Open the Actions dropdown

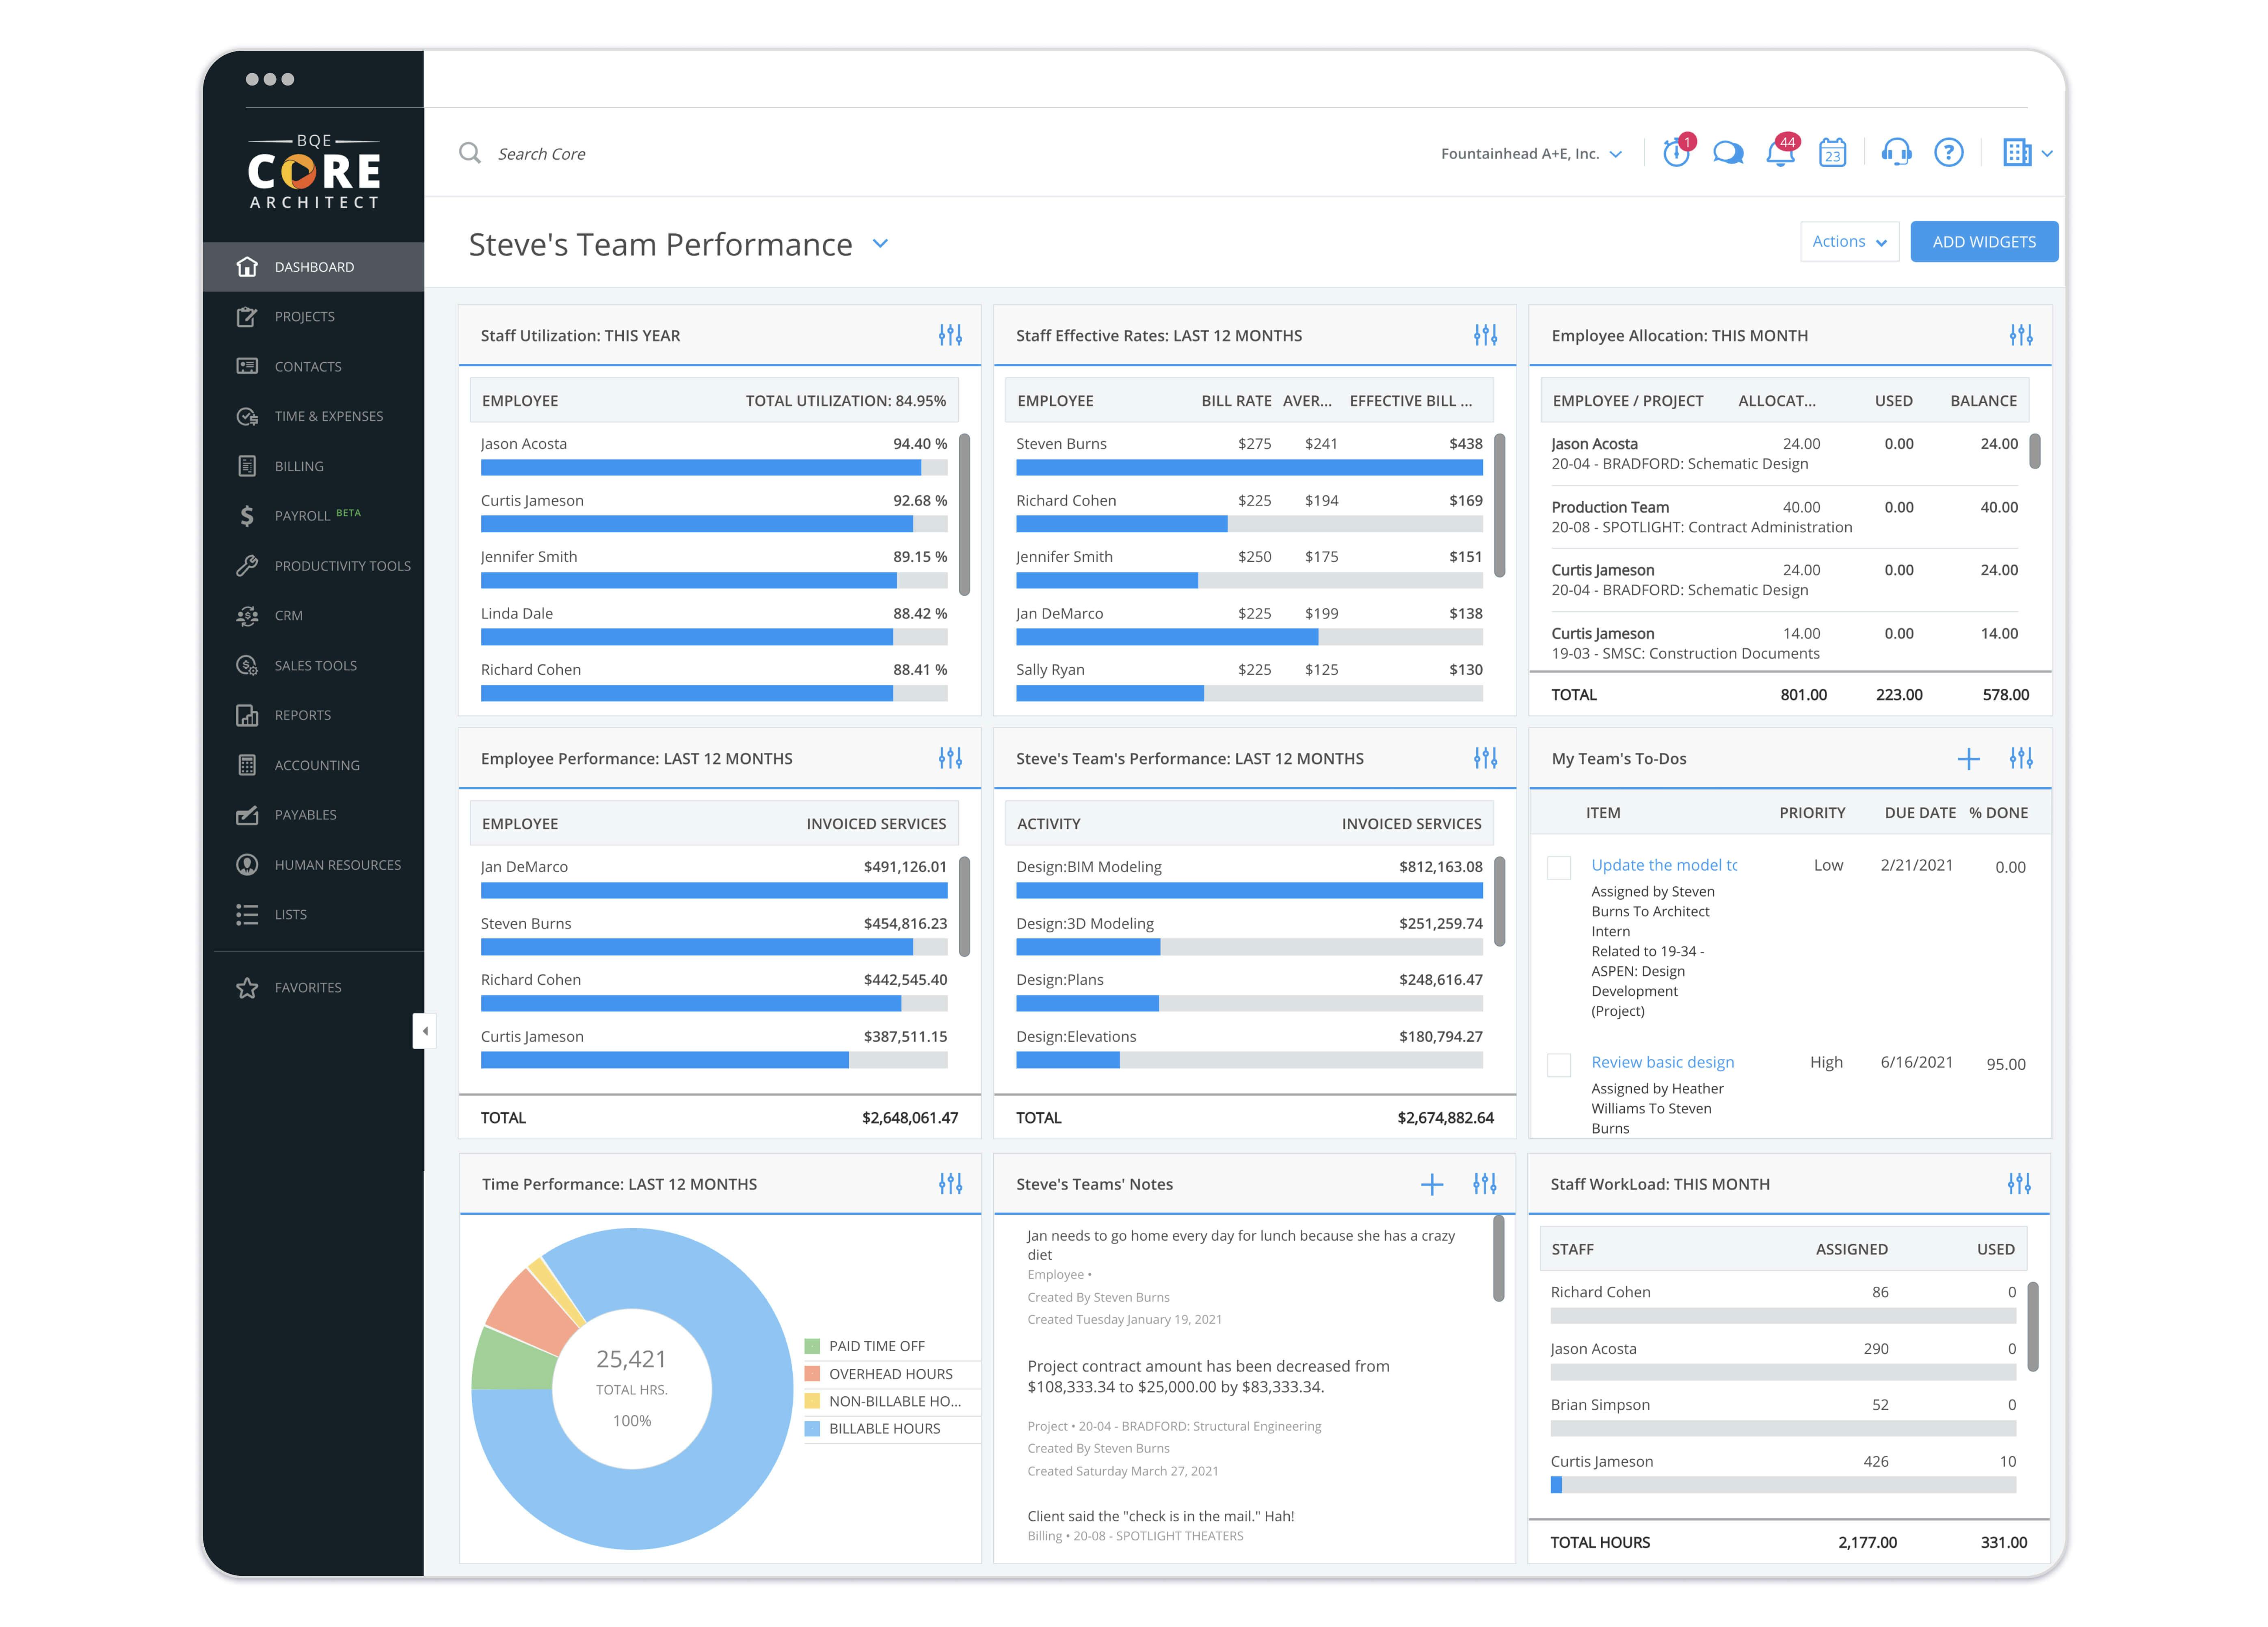1848,242
